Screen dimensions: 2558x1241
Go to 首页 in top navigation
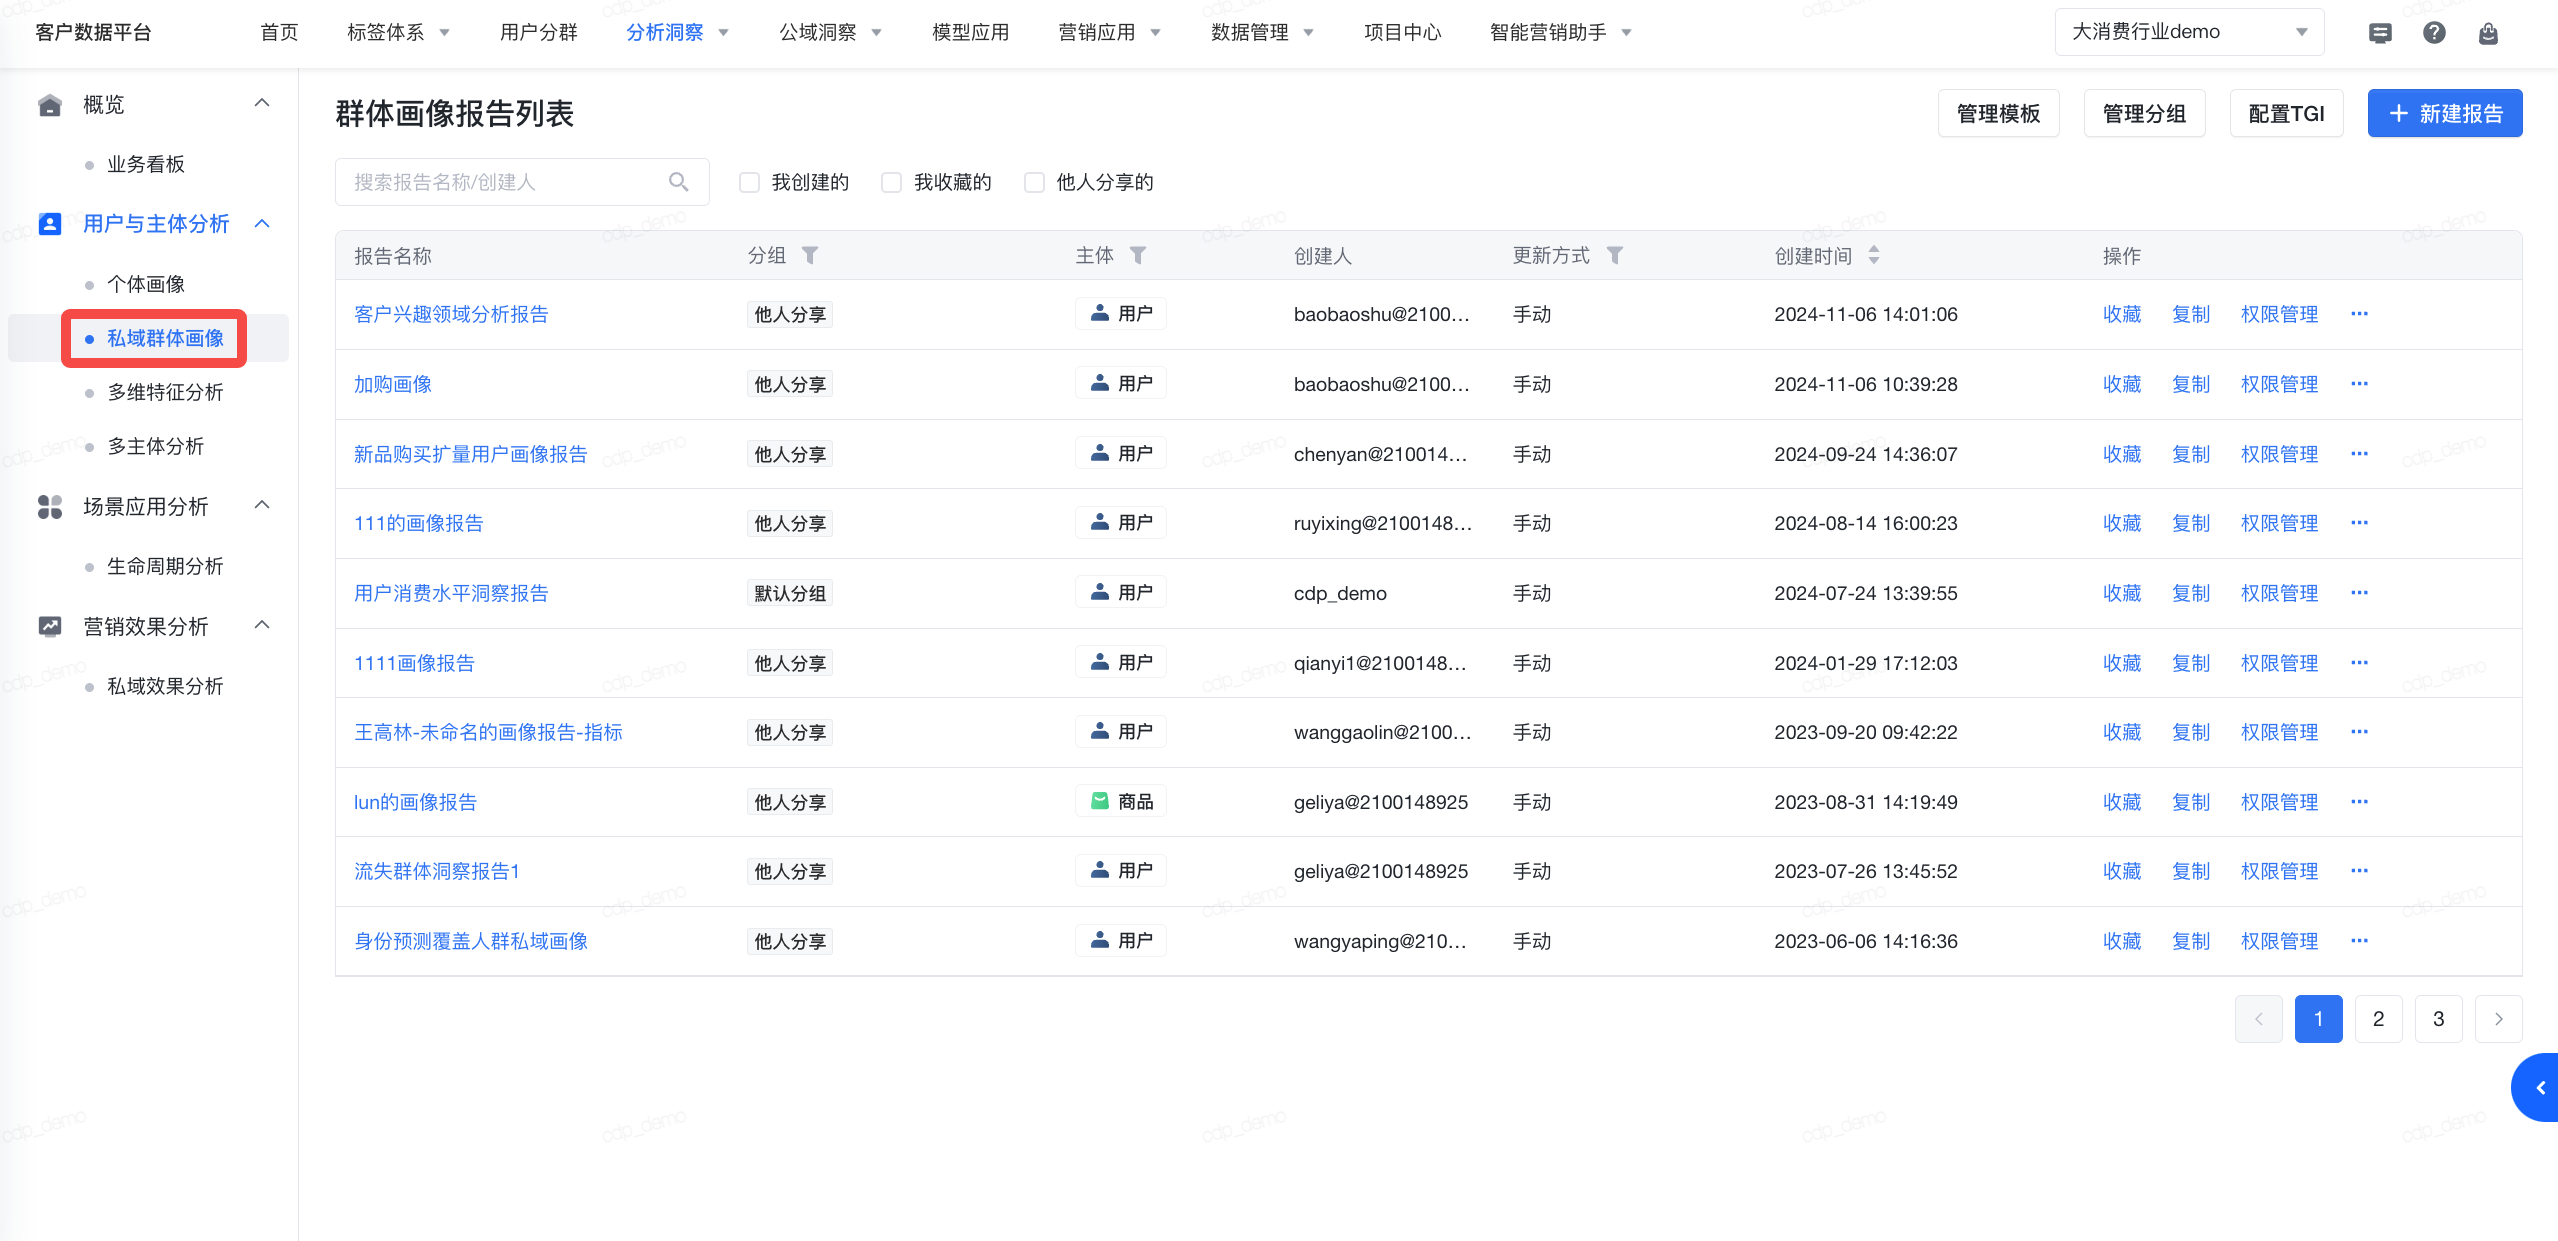click(279, 33)
